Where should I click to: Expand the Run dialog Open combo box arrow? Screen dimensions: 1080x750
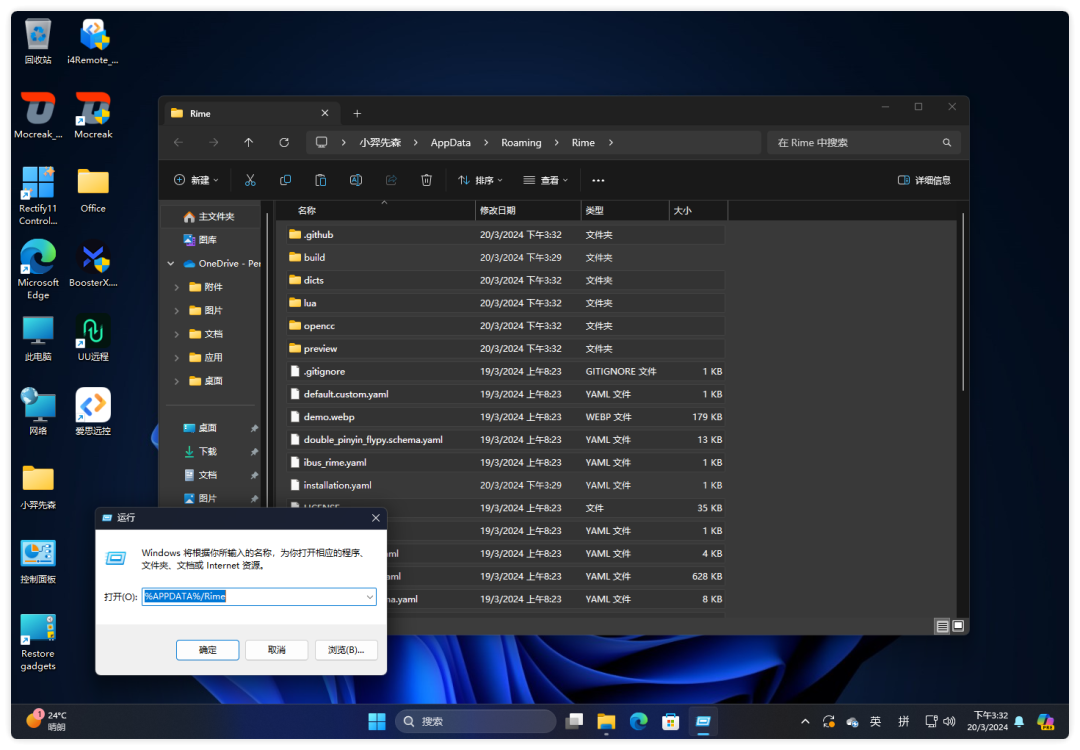point(369,596)
